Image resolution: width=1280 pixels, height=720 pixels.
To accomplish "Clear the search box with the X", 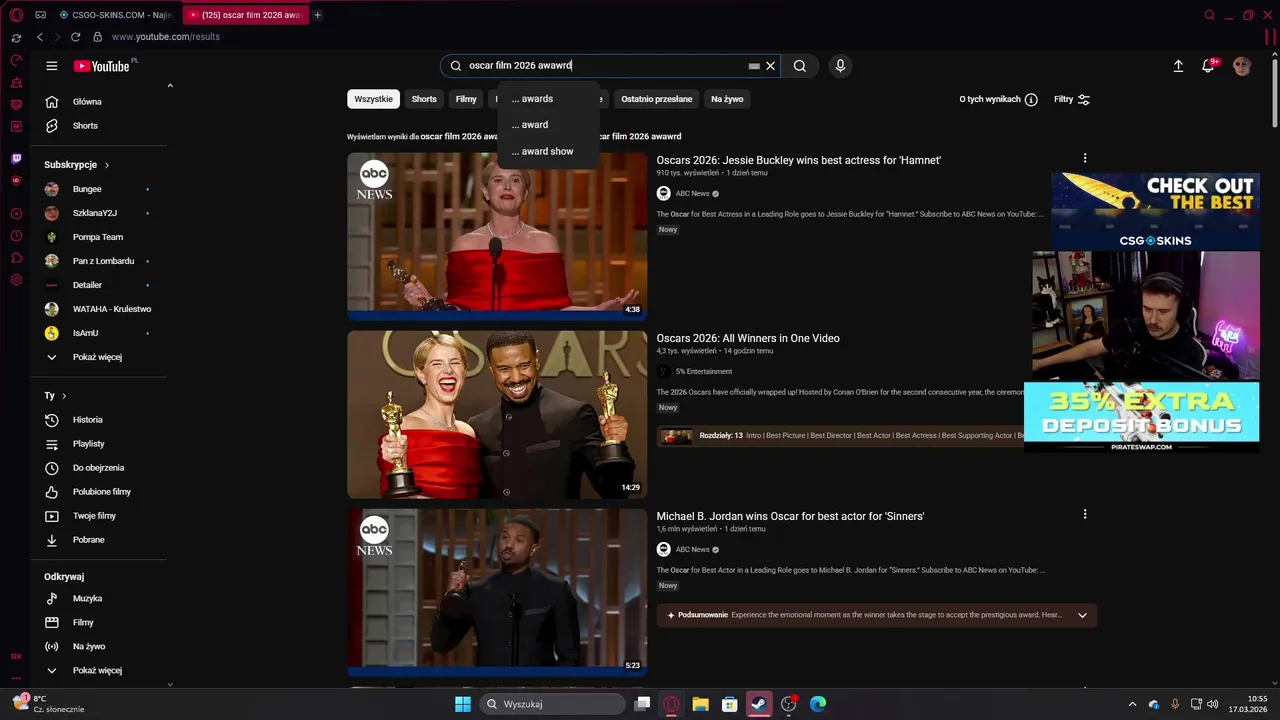I will tap(770, 66).
